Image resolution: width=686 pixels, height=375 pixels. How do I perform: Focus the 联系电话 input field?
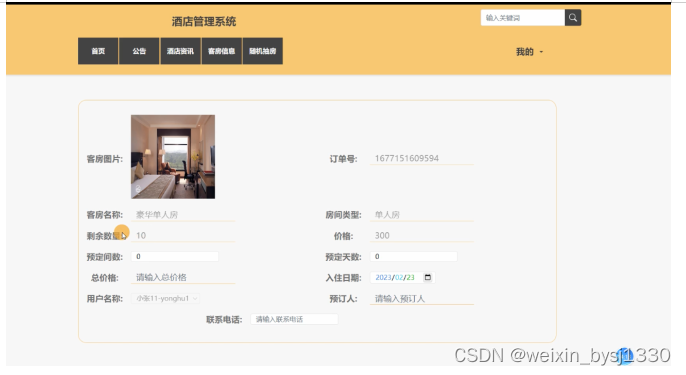click(294, 319)
